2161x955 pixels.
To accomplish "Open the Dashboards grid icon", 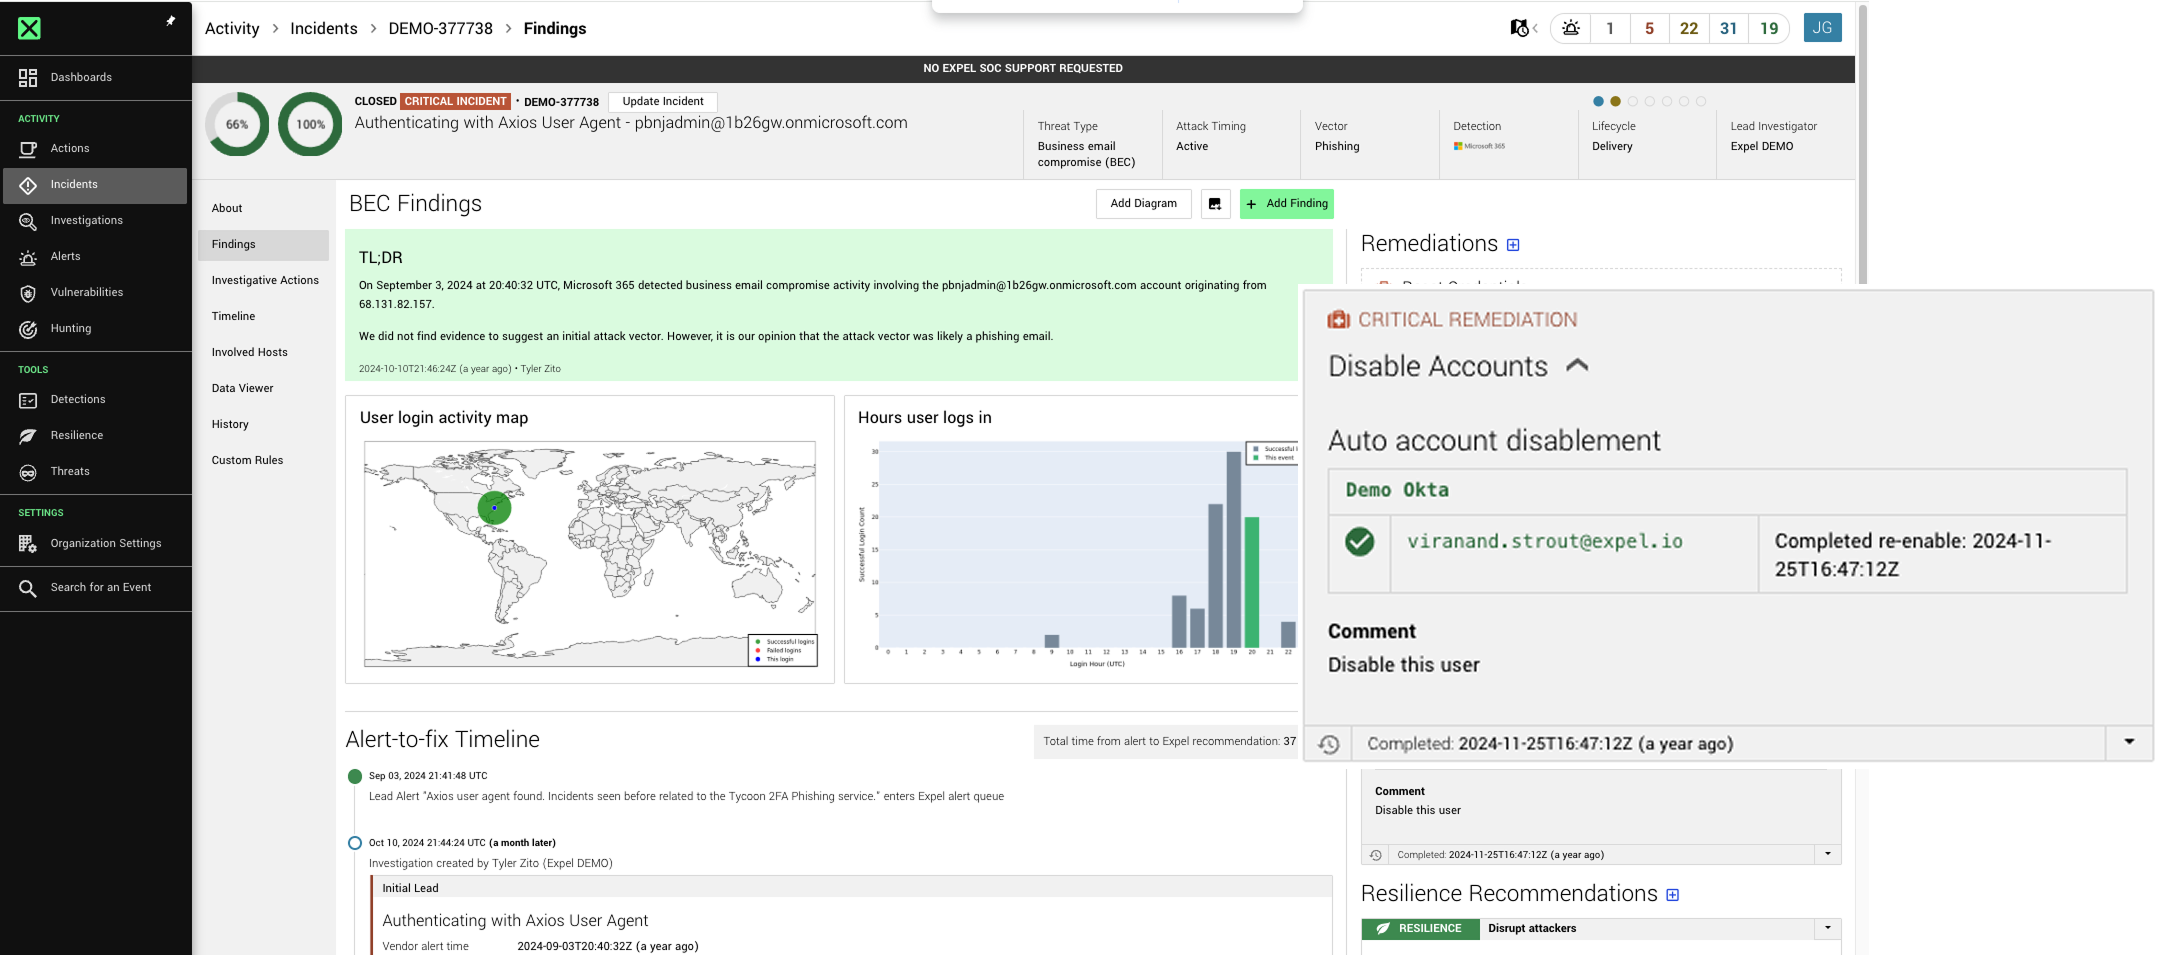I will point(28,78).
